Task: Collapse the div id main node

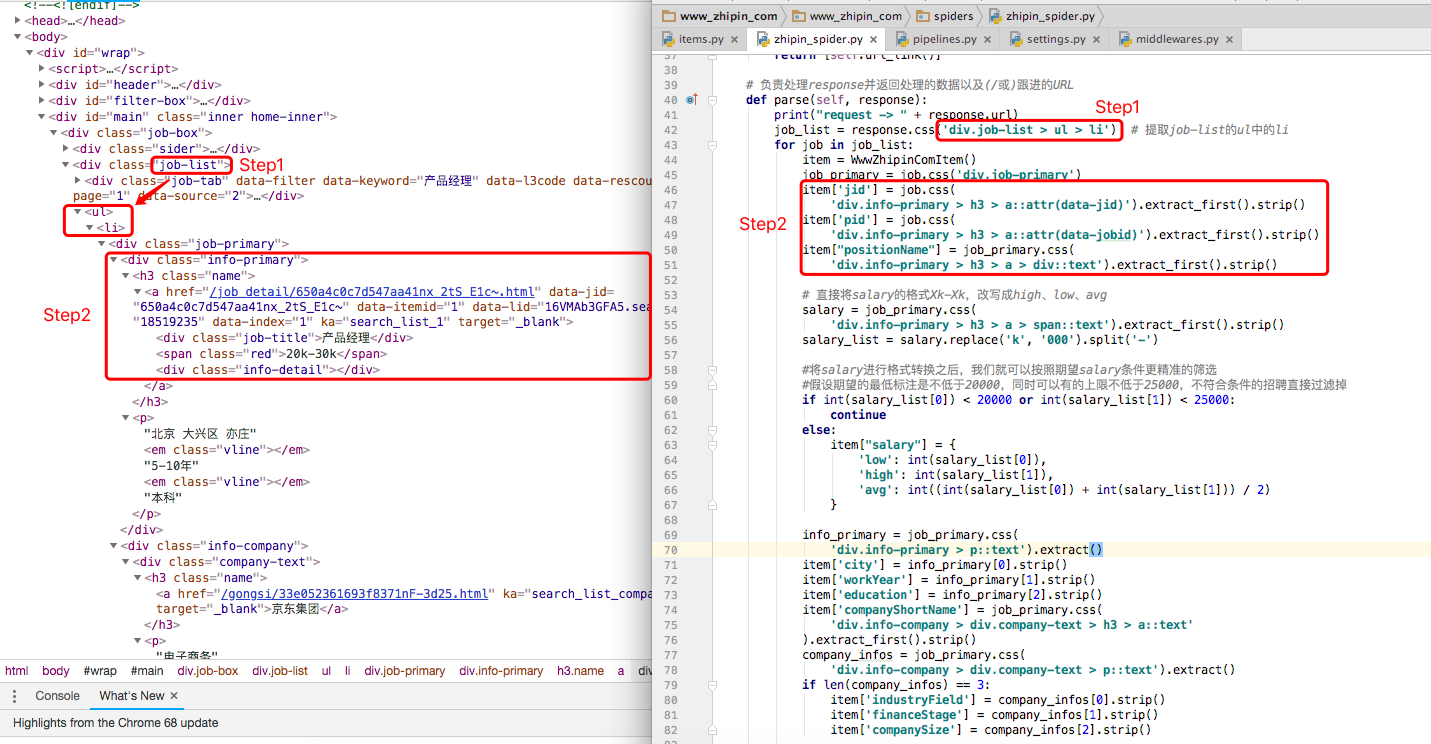Action: pos(42,117)
